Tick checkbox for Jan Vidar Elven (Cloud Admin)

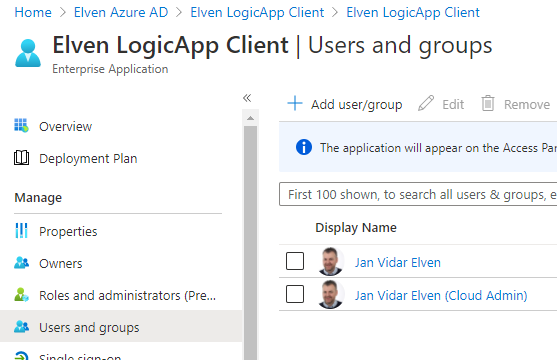[295, 294]
